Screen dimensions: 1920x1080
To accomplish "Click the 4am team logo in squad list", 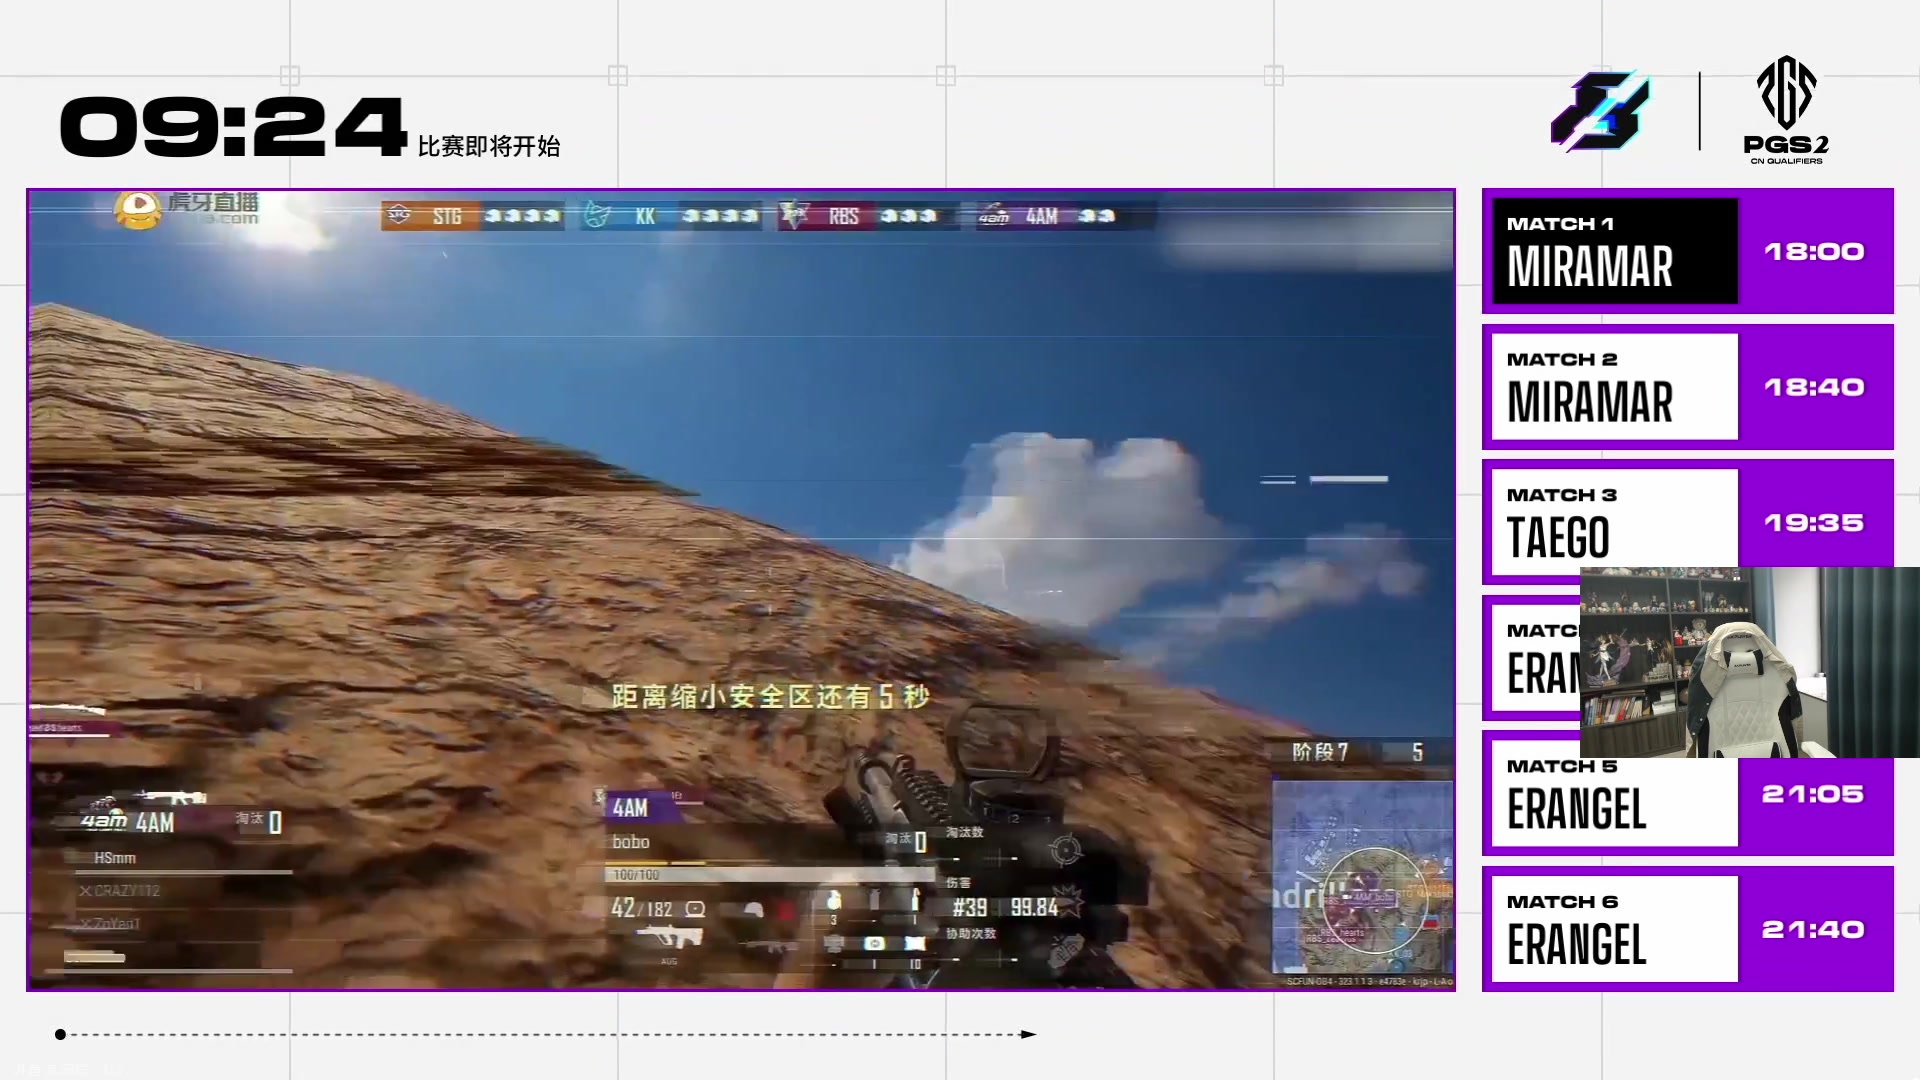I will point(104,822).
